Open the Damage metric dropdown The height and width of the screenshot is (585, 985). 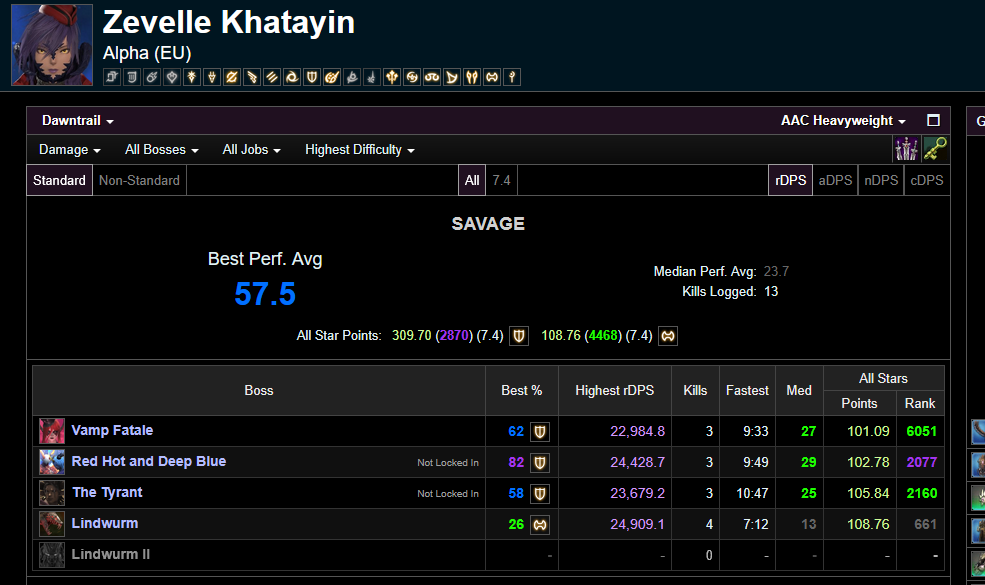(70, 150)
